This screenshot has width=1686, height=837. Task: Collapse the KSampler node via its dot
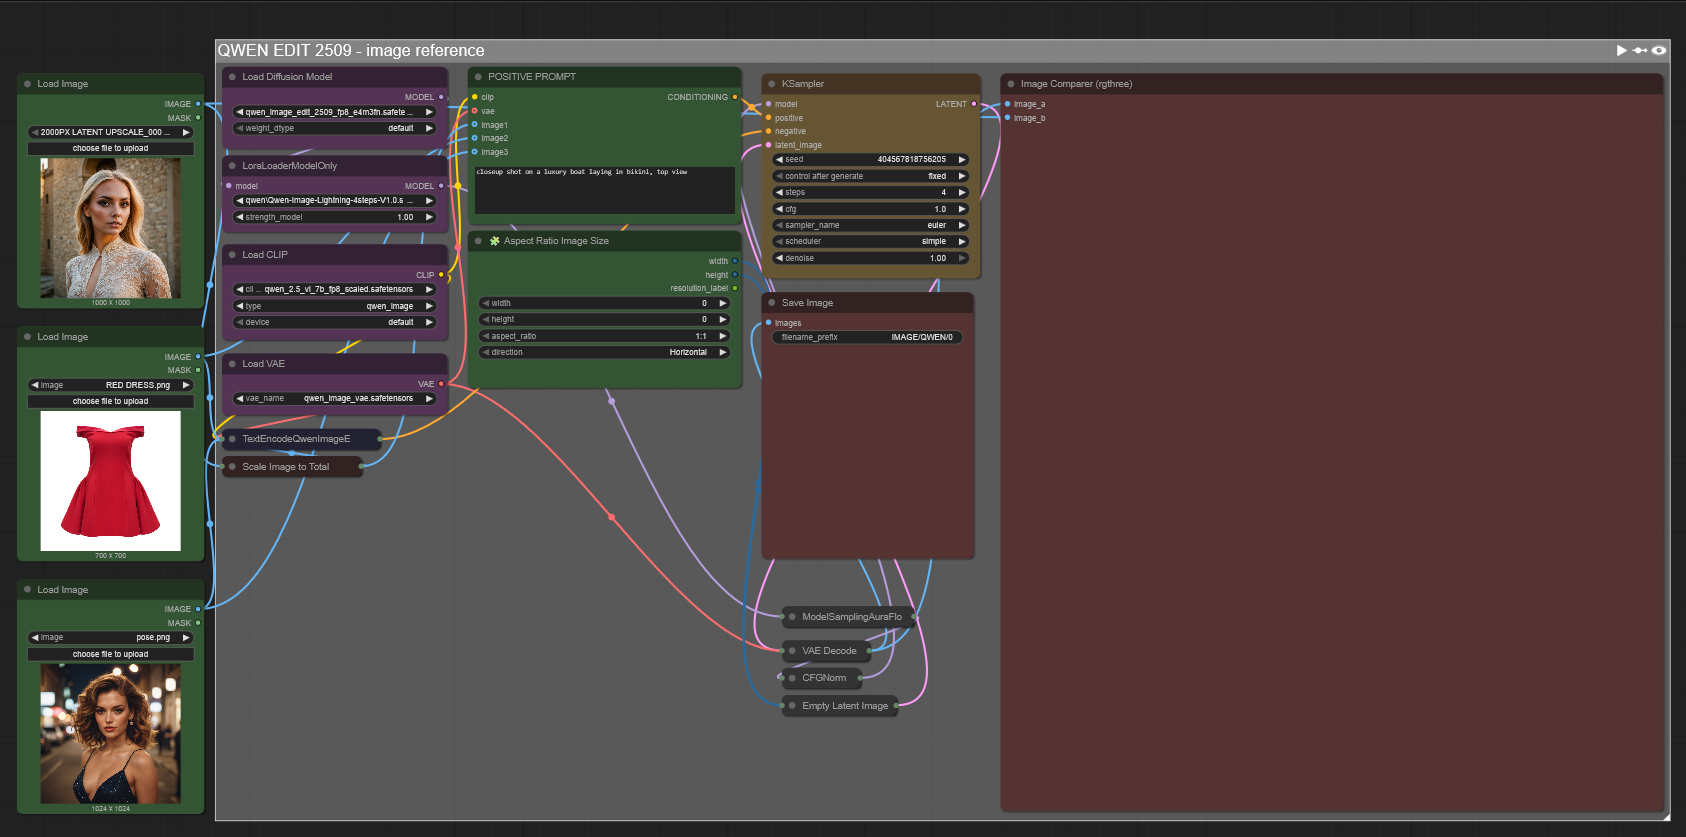[x=772, y=84]
